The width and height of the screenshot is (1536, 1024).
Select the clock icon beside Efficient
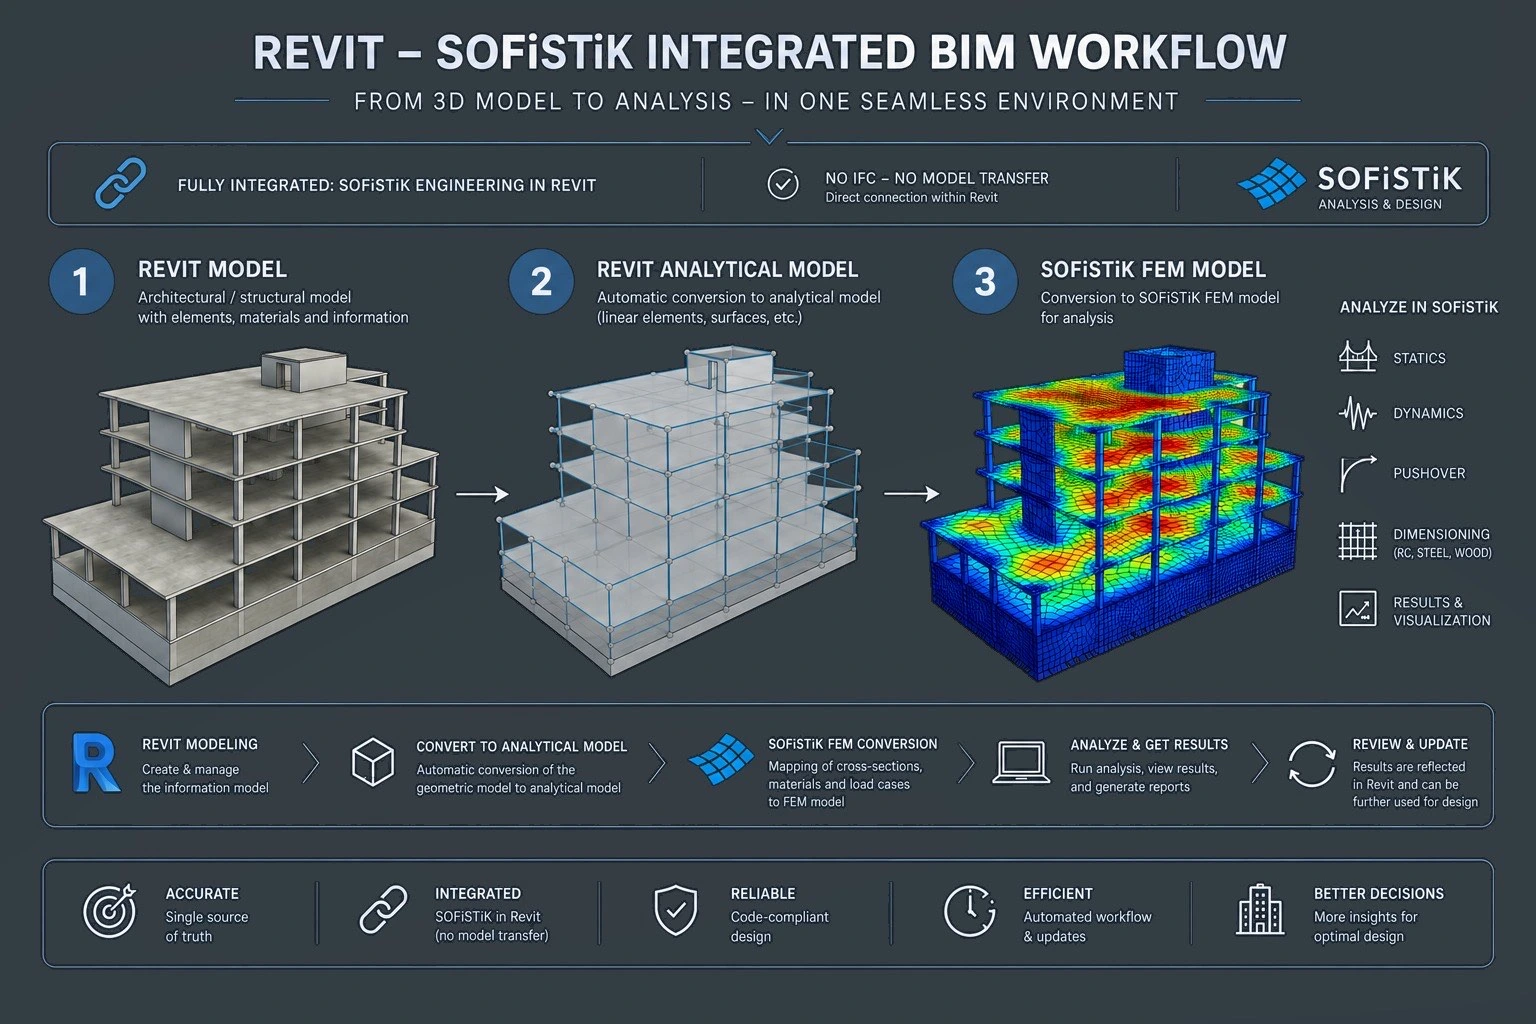click(x=969, y=911)
